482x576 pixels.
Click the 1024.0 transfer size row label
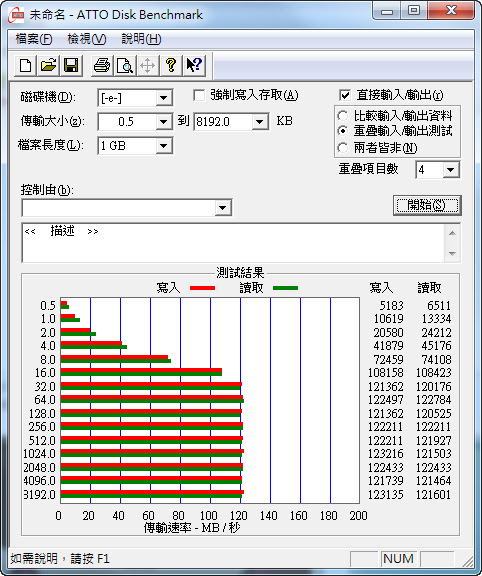(39, 454)
